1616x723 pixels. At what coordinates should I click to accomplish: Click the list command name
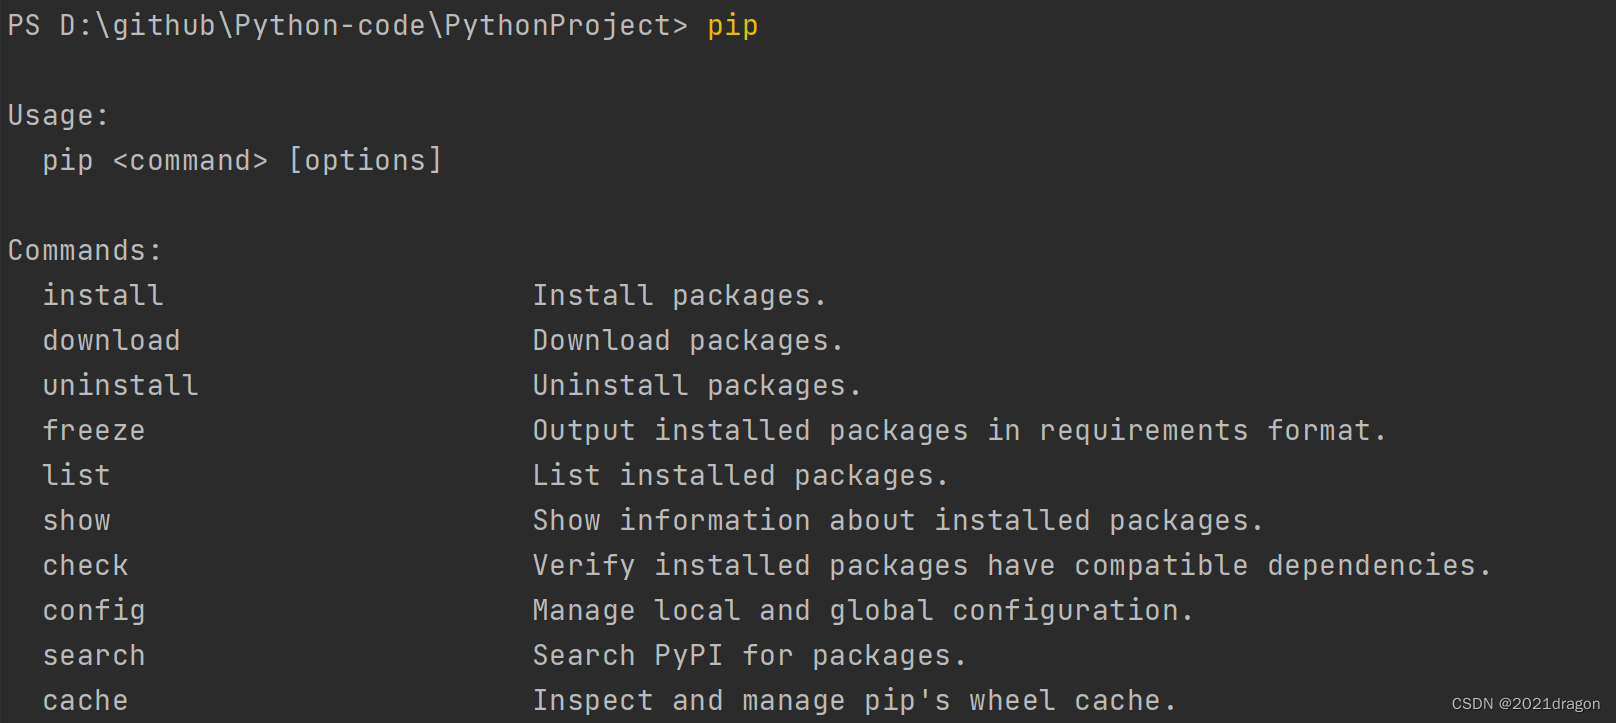(76, 476)
